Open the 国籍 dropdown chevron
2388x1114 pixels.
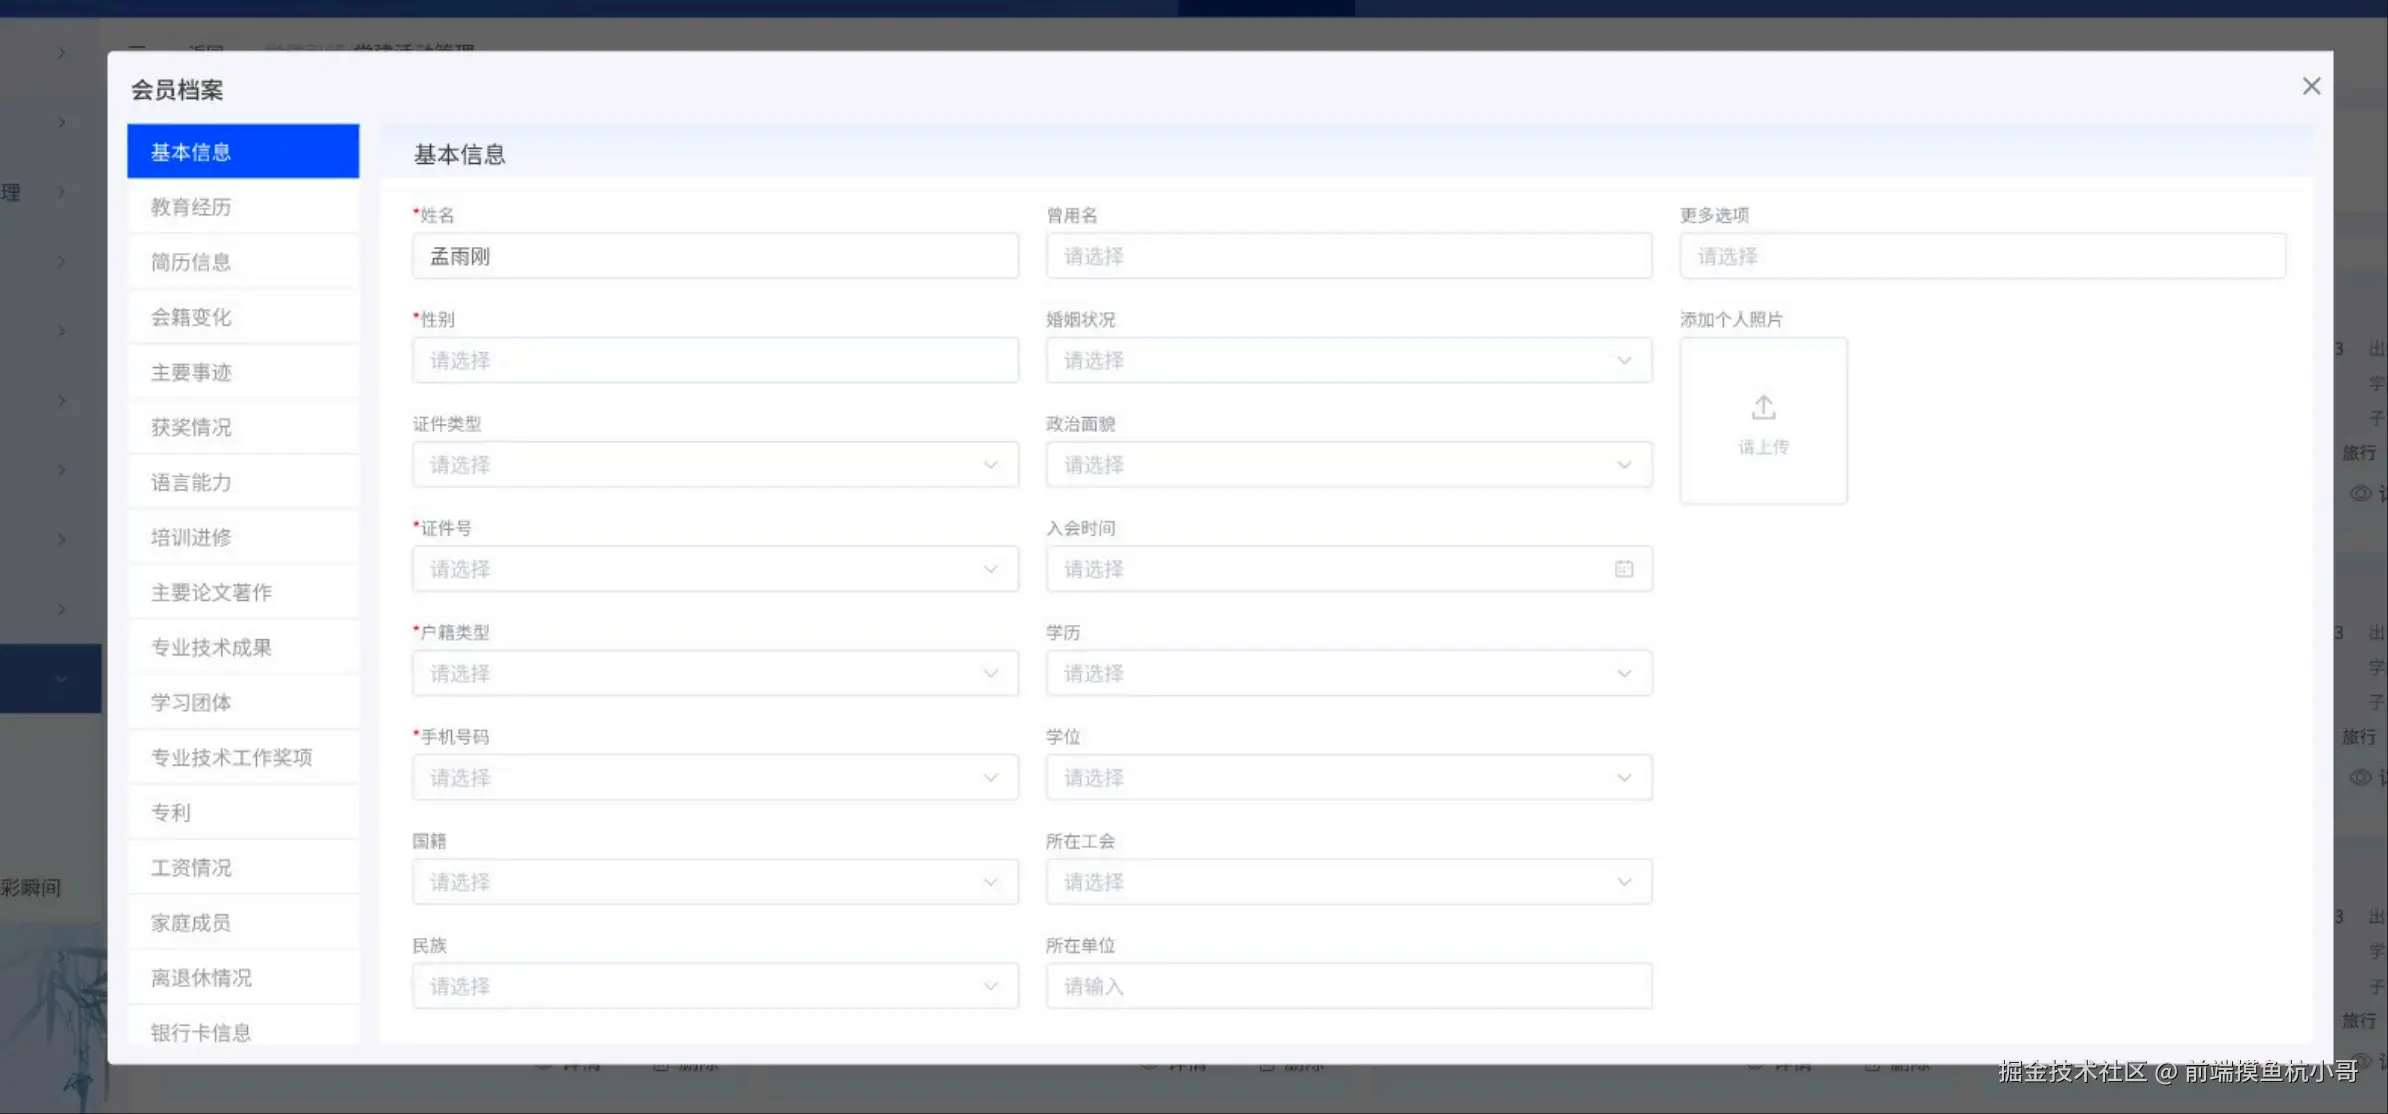(990, 882)
